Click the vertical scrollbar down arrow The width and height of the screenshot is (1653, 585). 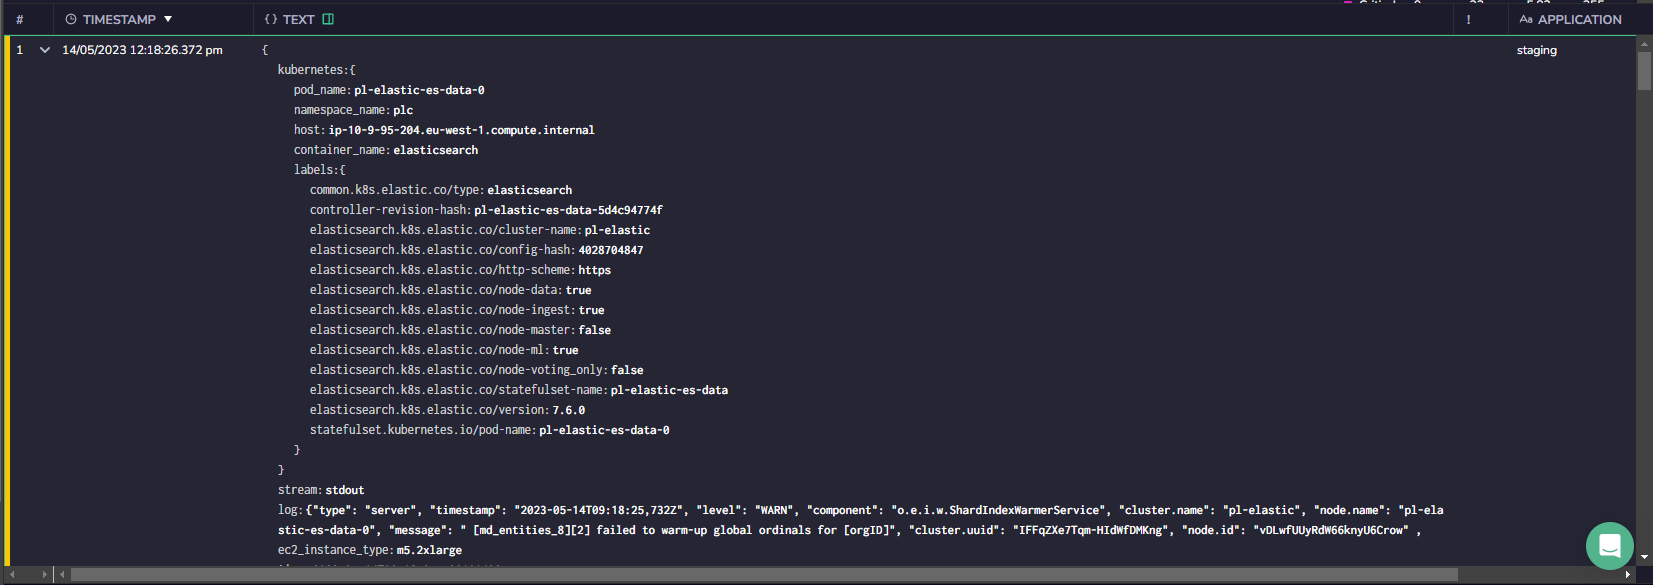[1644, 557]
